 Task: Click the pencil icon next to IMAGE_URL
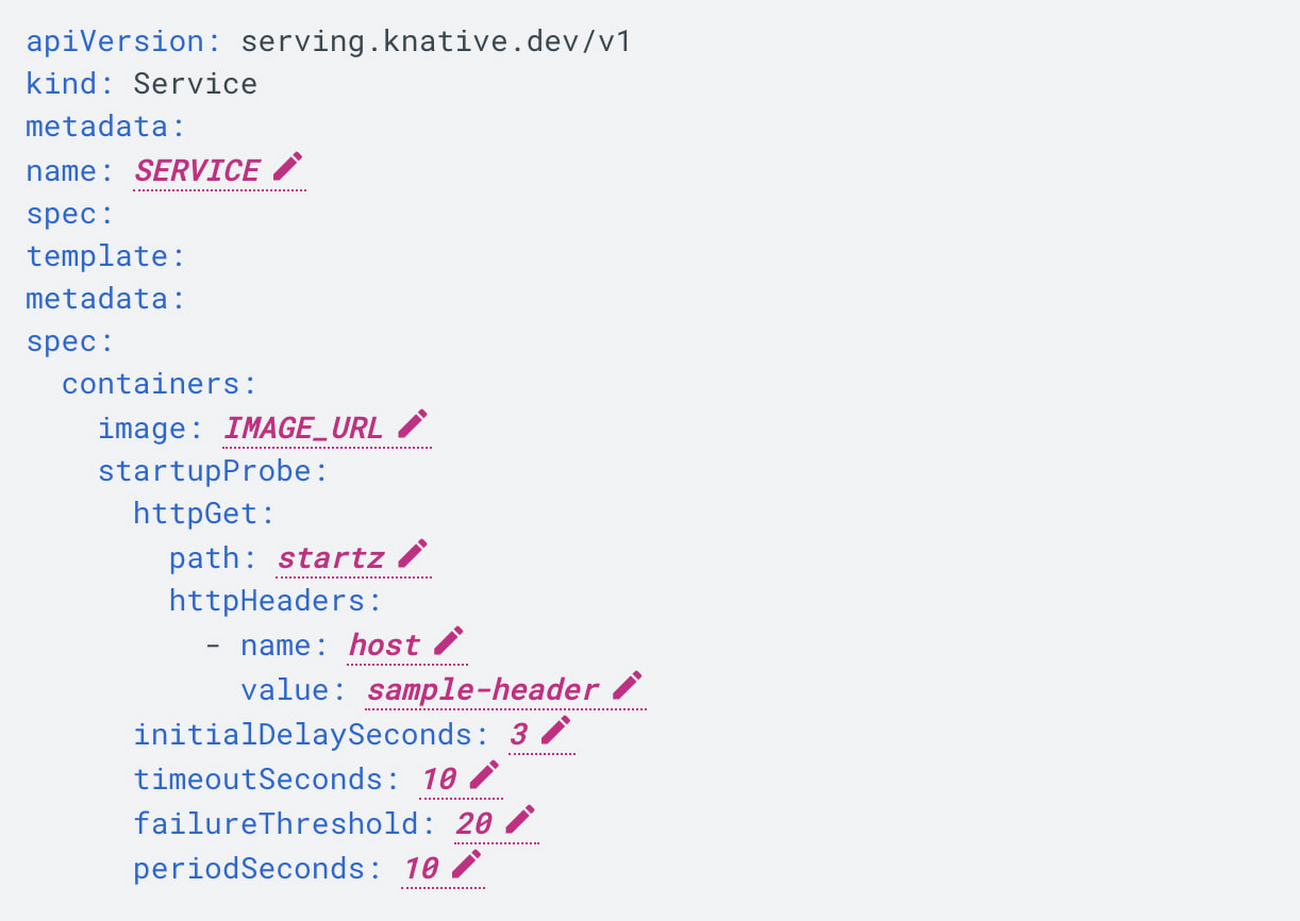[412, 424]
